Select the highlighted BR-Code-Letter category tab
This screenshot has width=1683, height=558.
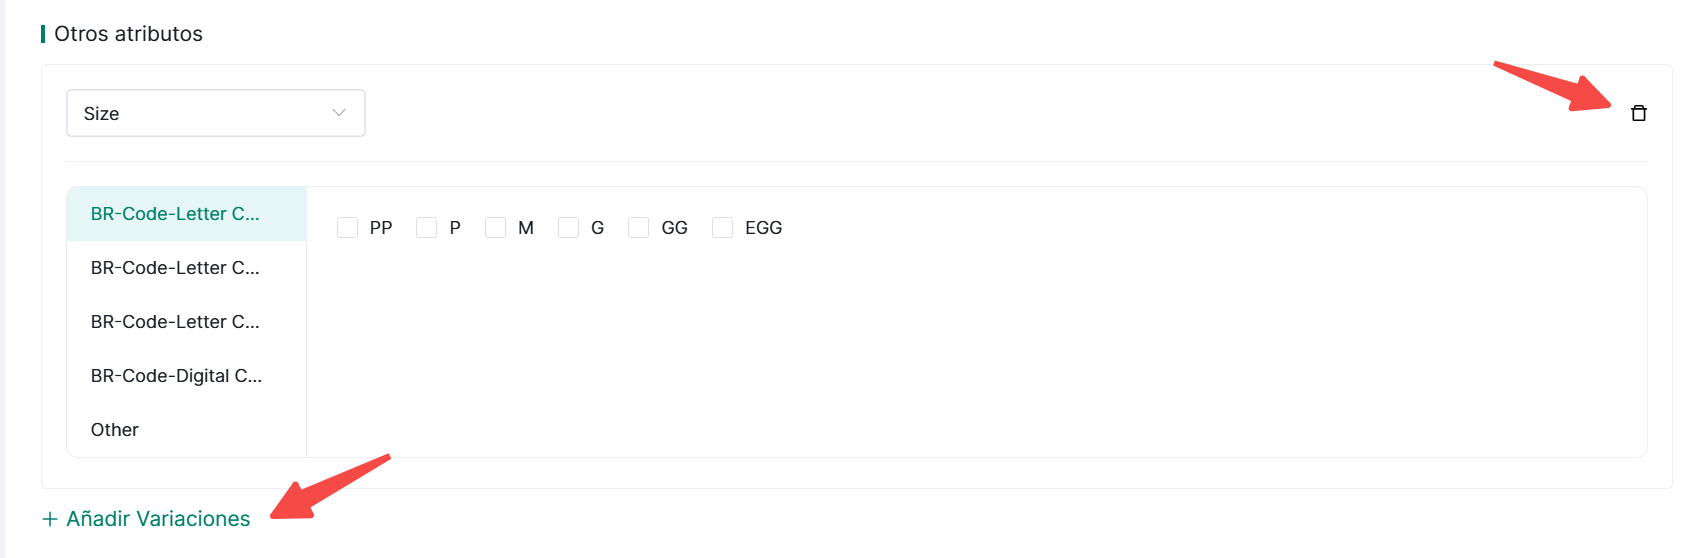[x=175, y=214]
